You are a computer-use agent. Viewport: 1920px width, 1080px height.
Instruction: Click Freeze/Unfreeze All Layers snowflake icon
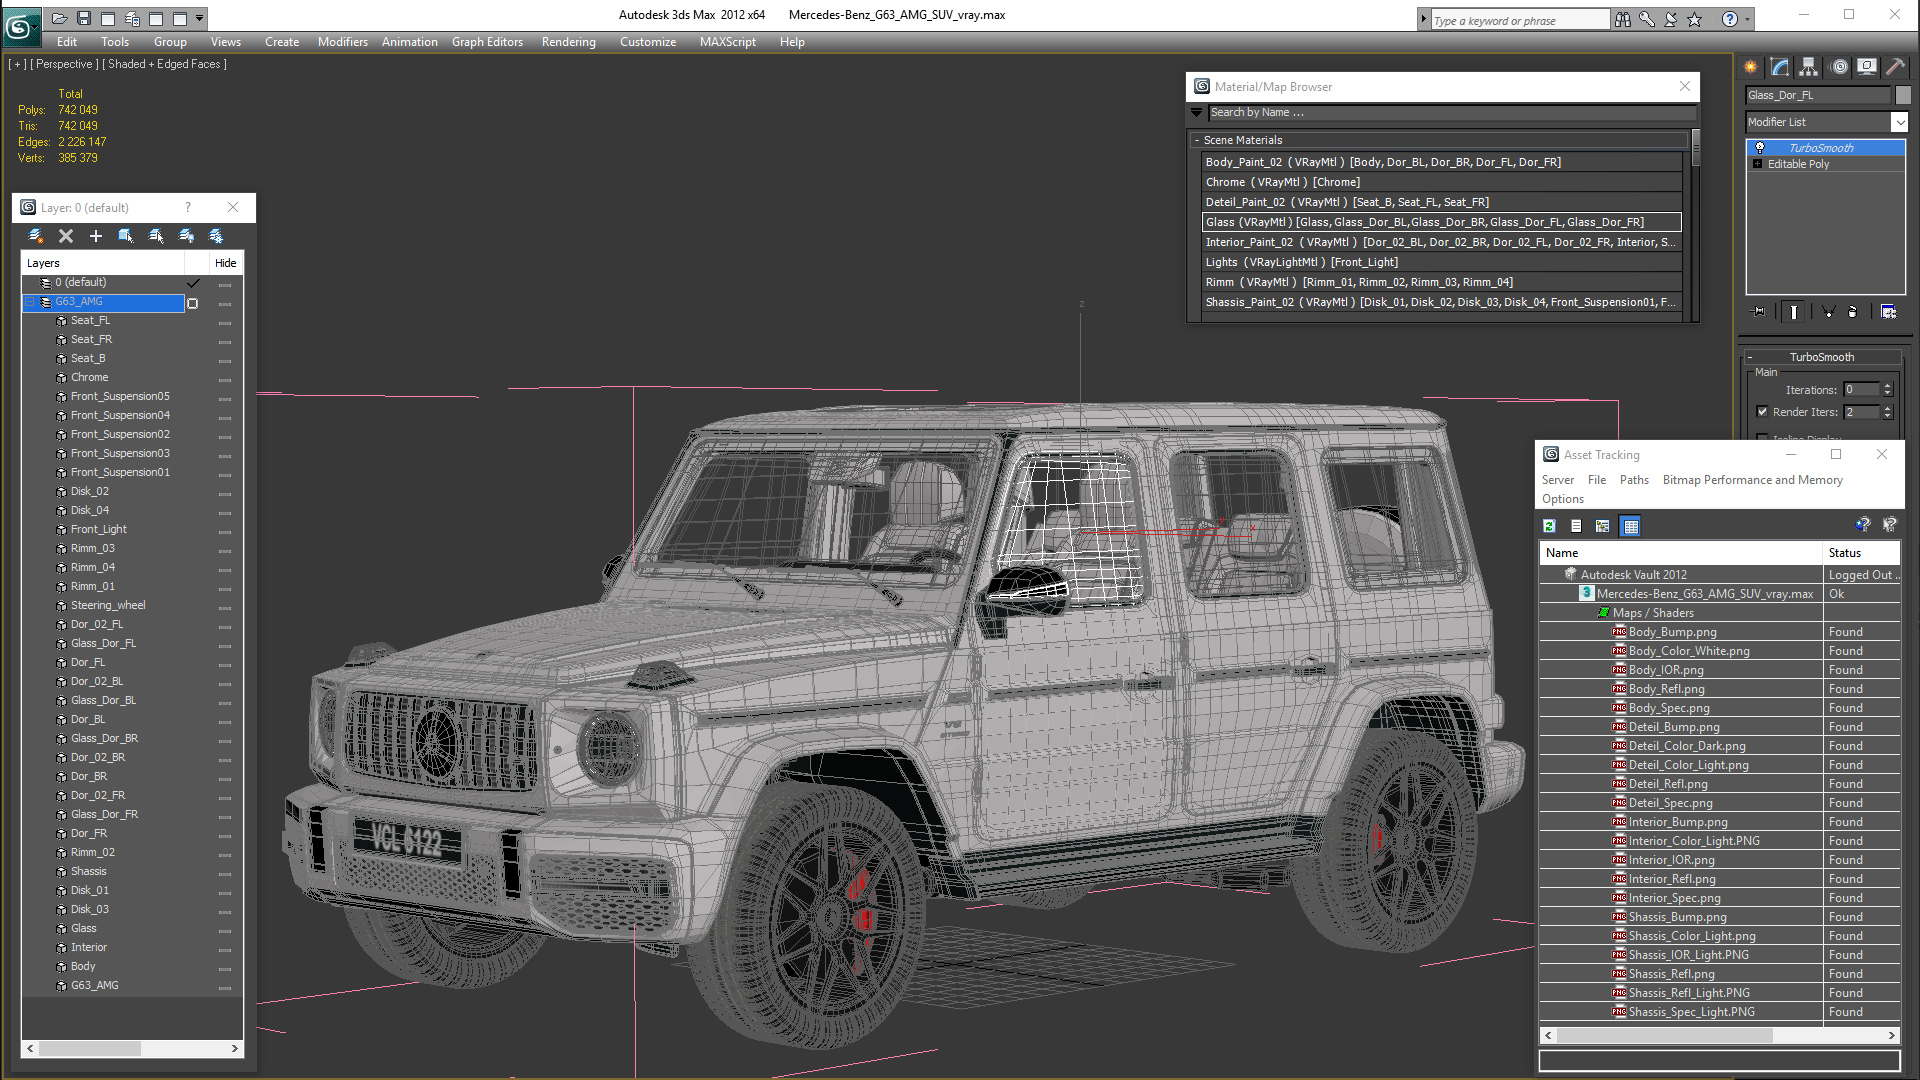(x=216, y=236)
